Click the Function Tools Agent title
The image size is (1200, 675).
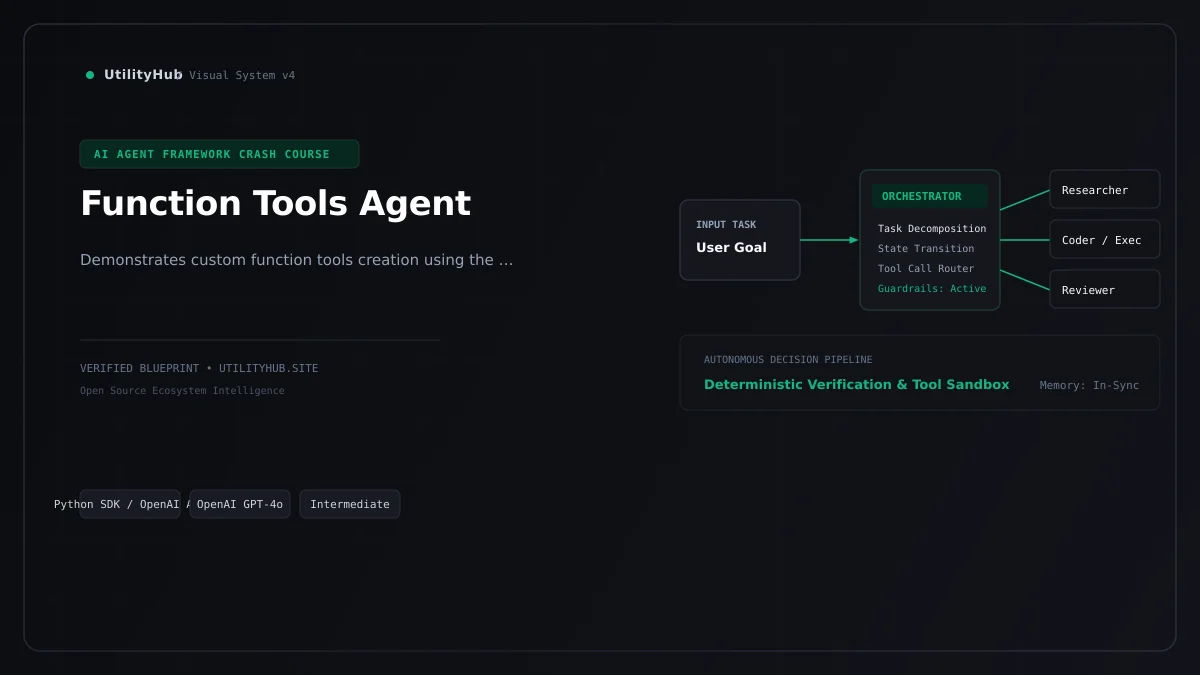point(275,203)
